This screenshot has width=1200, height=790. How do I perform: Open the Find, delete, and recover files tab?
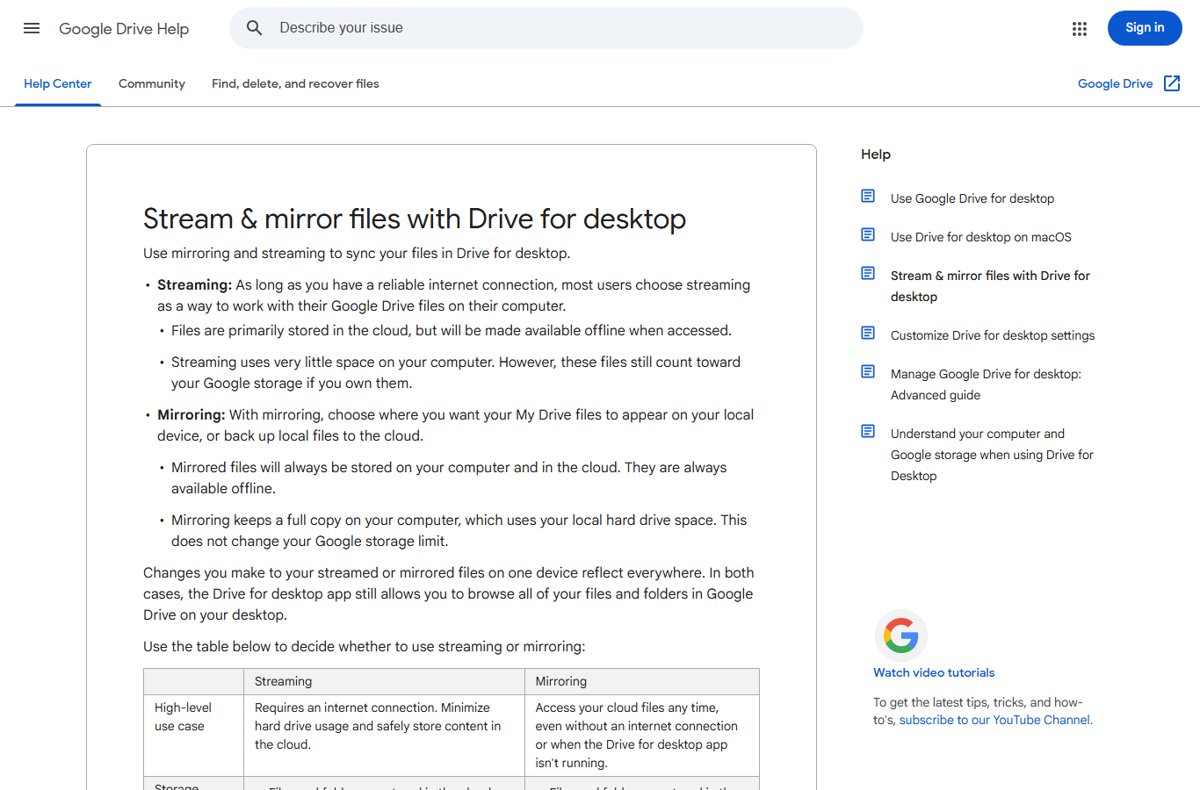point(295,84)
